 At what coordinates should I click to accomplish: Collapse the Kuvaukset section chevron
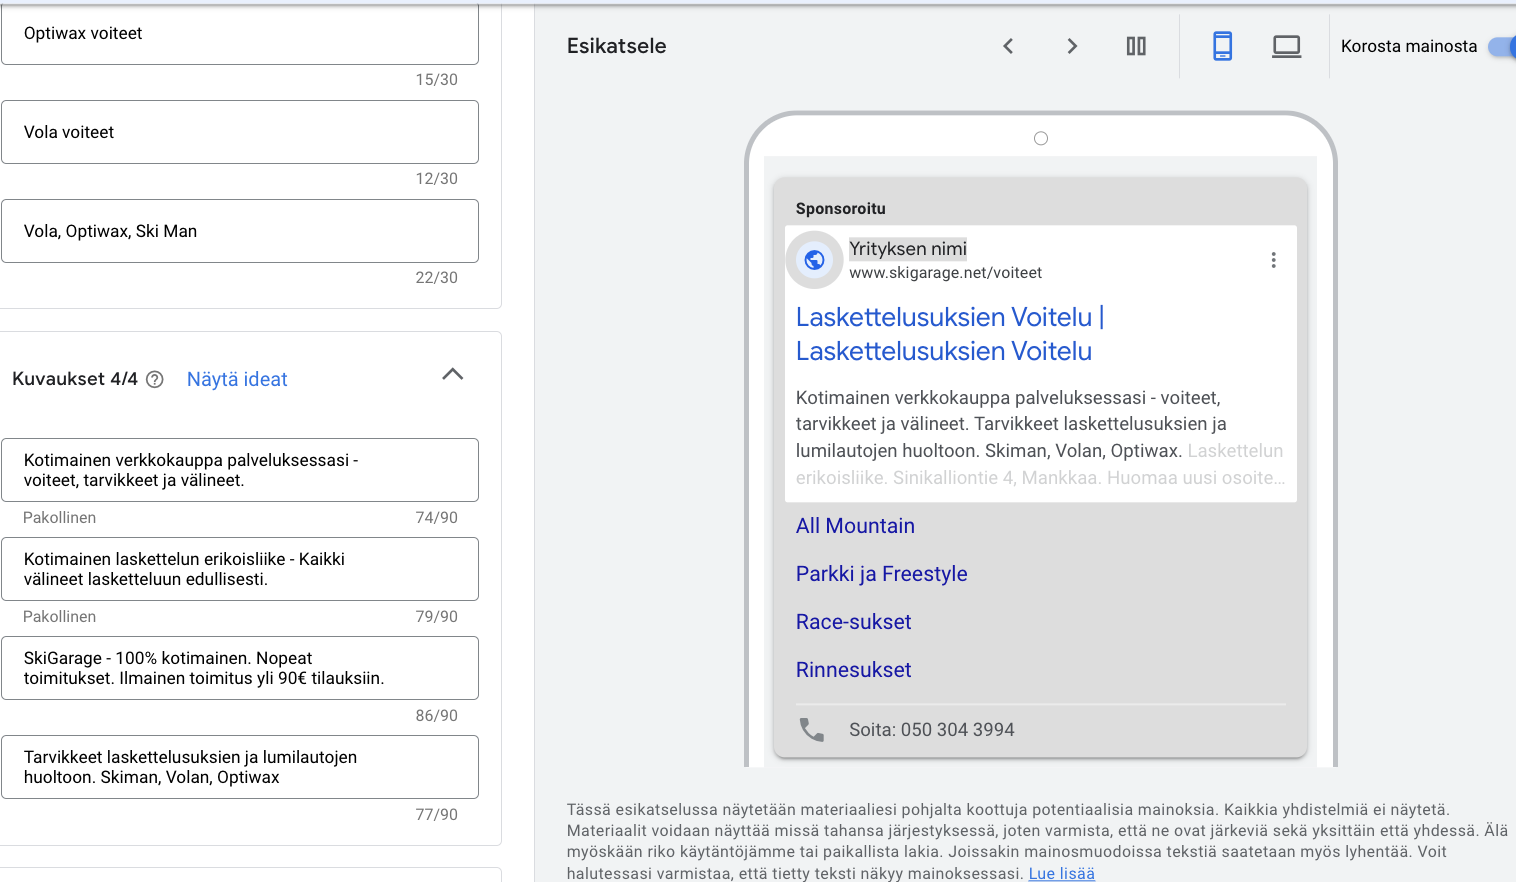click(x=453, y=374)
